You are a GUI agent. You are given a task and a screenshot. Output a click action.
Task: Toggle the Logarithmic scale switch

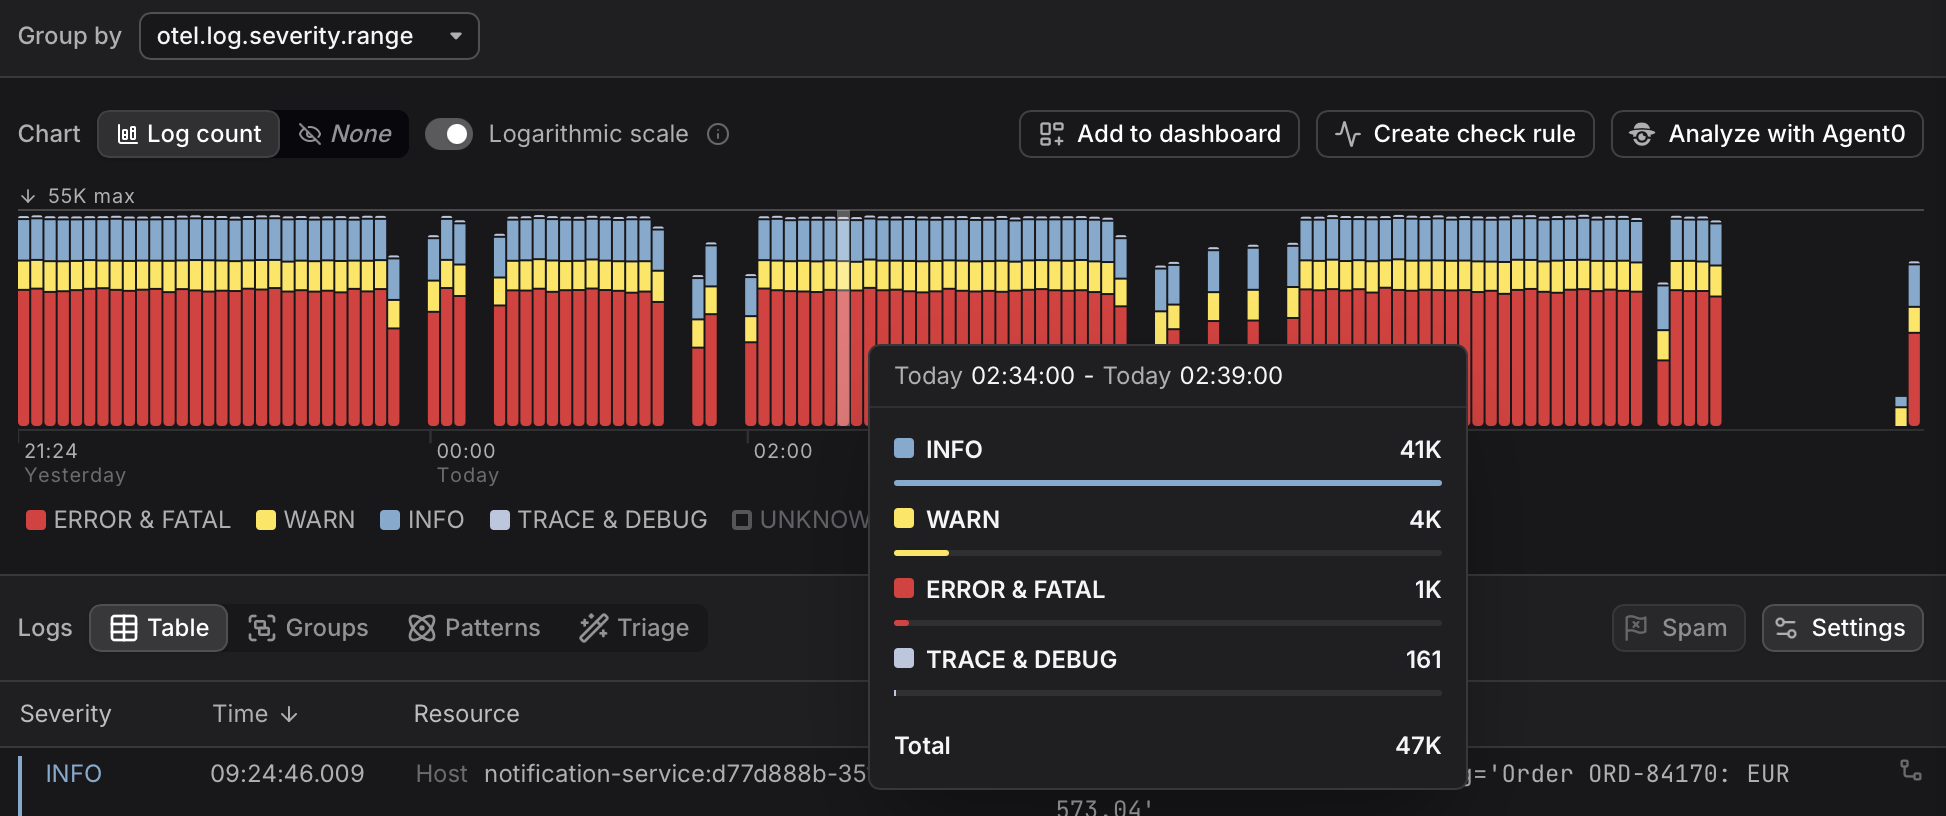point(449,134)
